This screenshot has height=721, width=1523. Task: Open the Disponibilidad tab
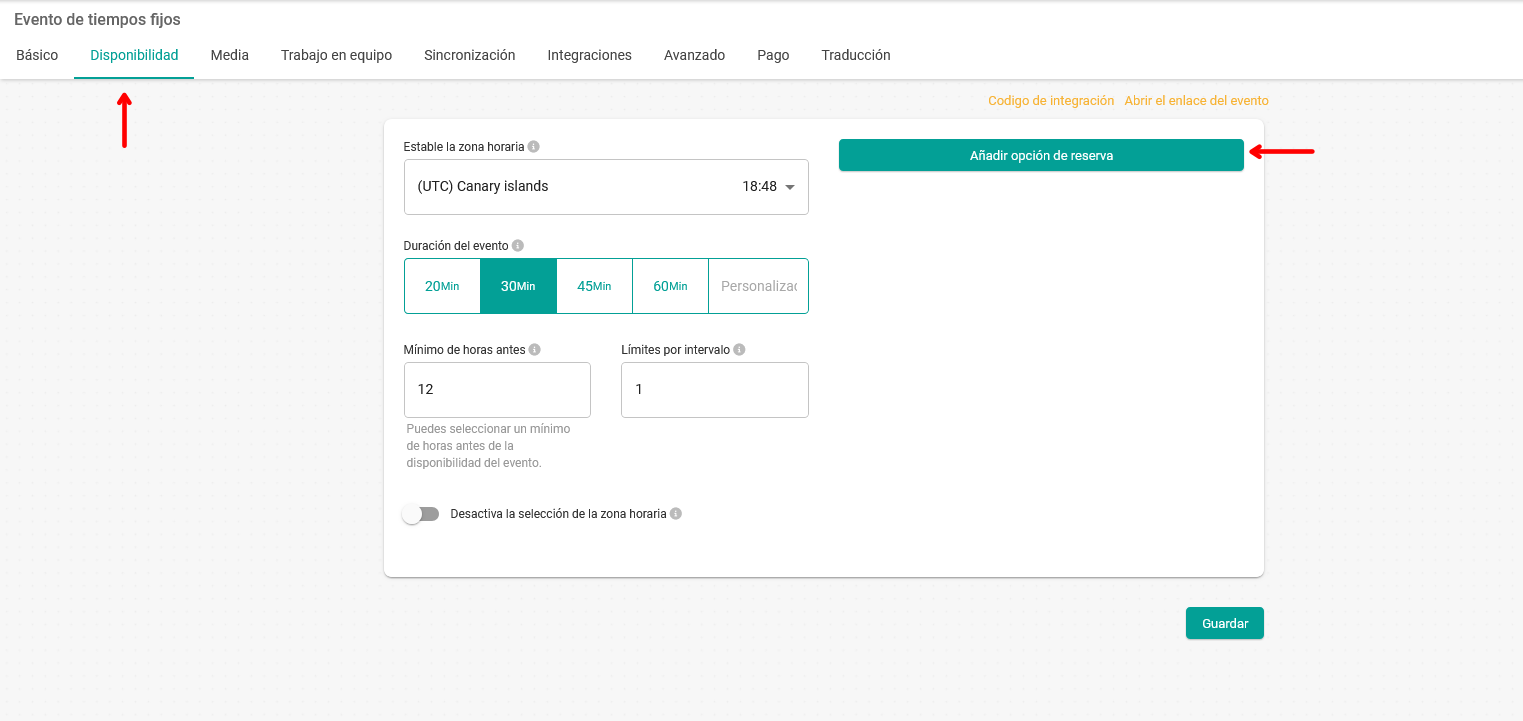(x=134, y=55)
